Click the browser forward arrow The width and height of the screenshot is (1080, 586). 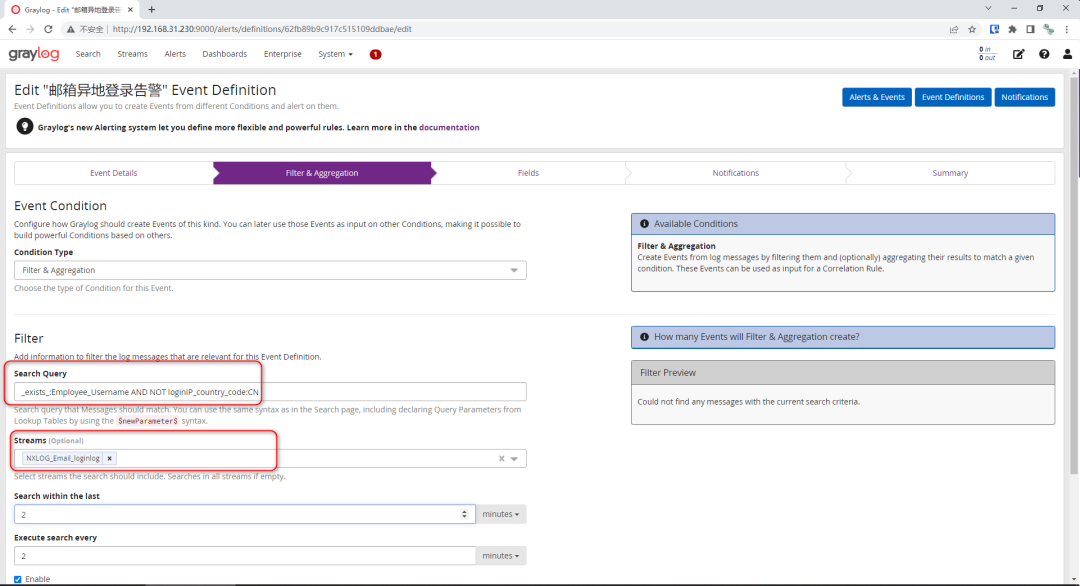30,29
